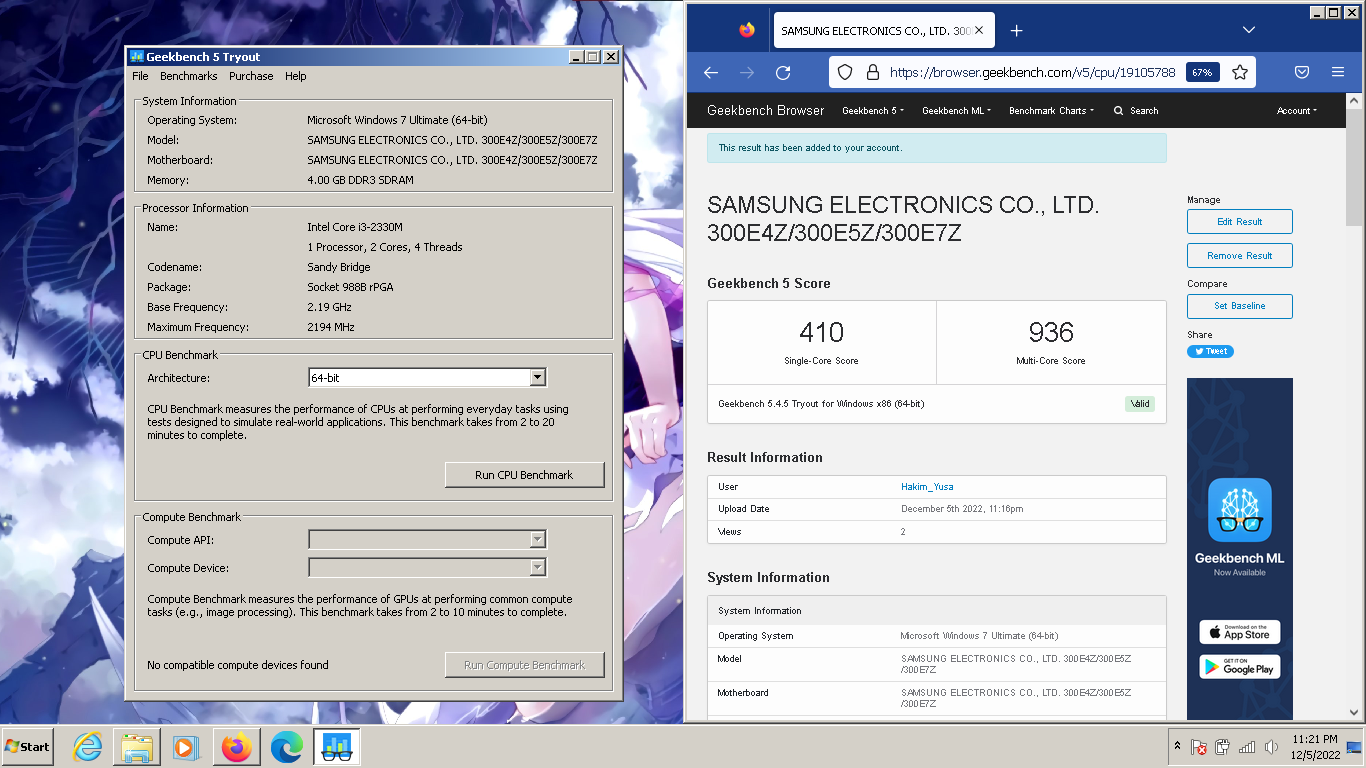Switch to Firefox in the taskbar
The width and height of the screenshot is (1366, 768).
pyautogui.click(x=237, y=746)
